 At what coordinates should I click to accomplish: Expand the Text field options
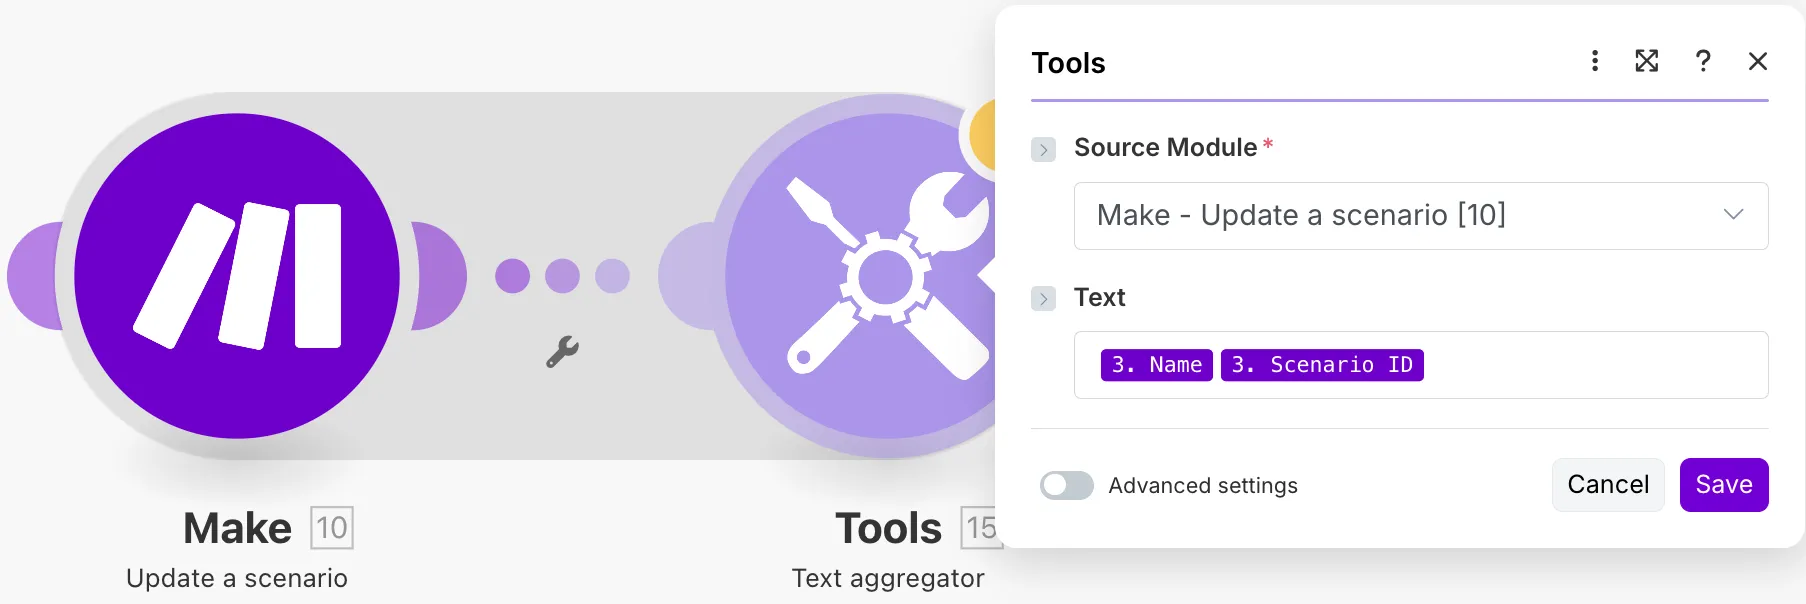click(x=1043, y=298)
